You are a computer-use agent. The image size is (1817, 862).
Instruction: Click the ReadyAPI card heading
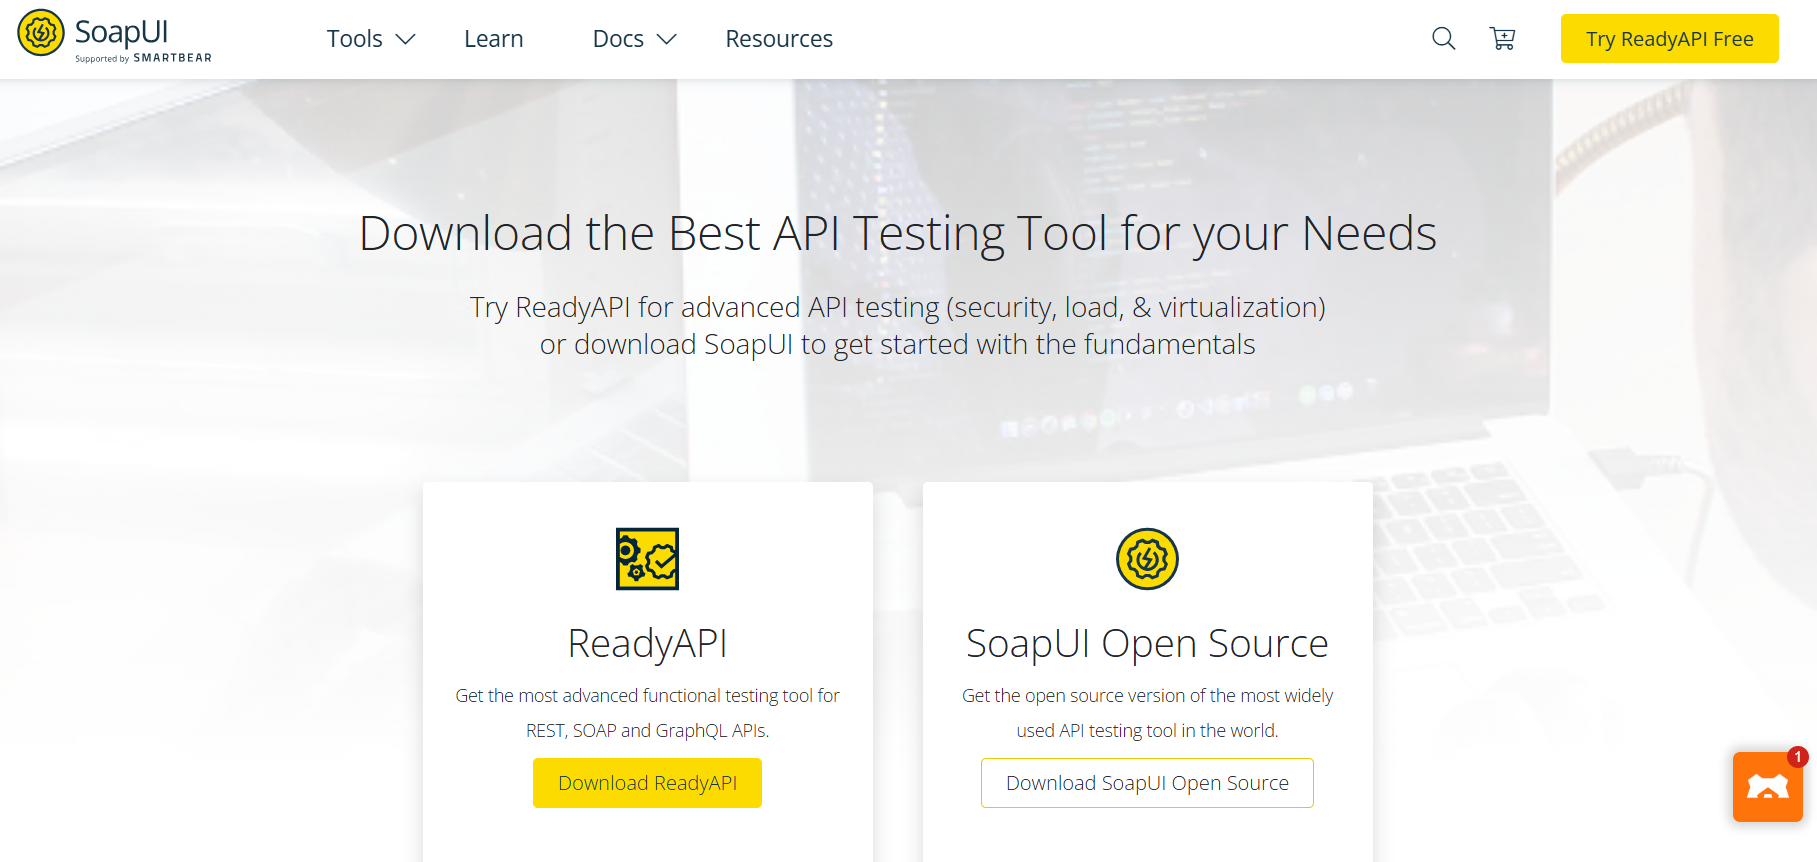coord(647,643)
